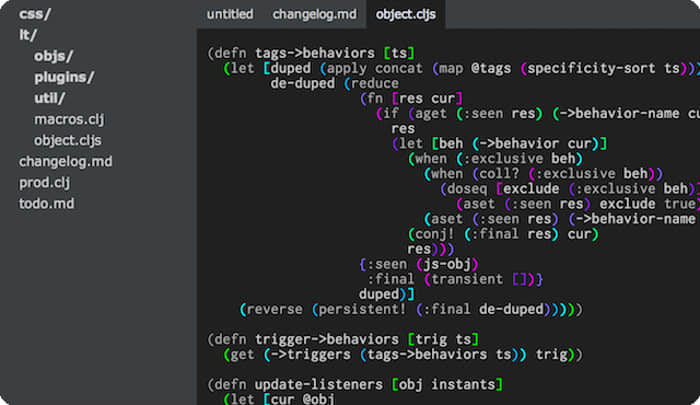Collapse the lt/ folder

(x=28, y=35)
